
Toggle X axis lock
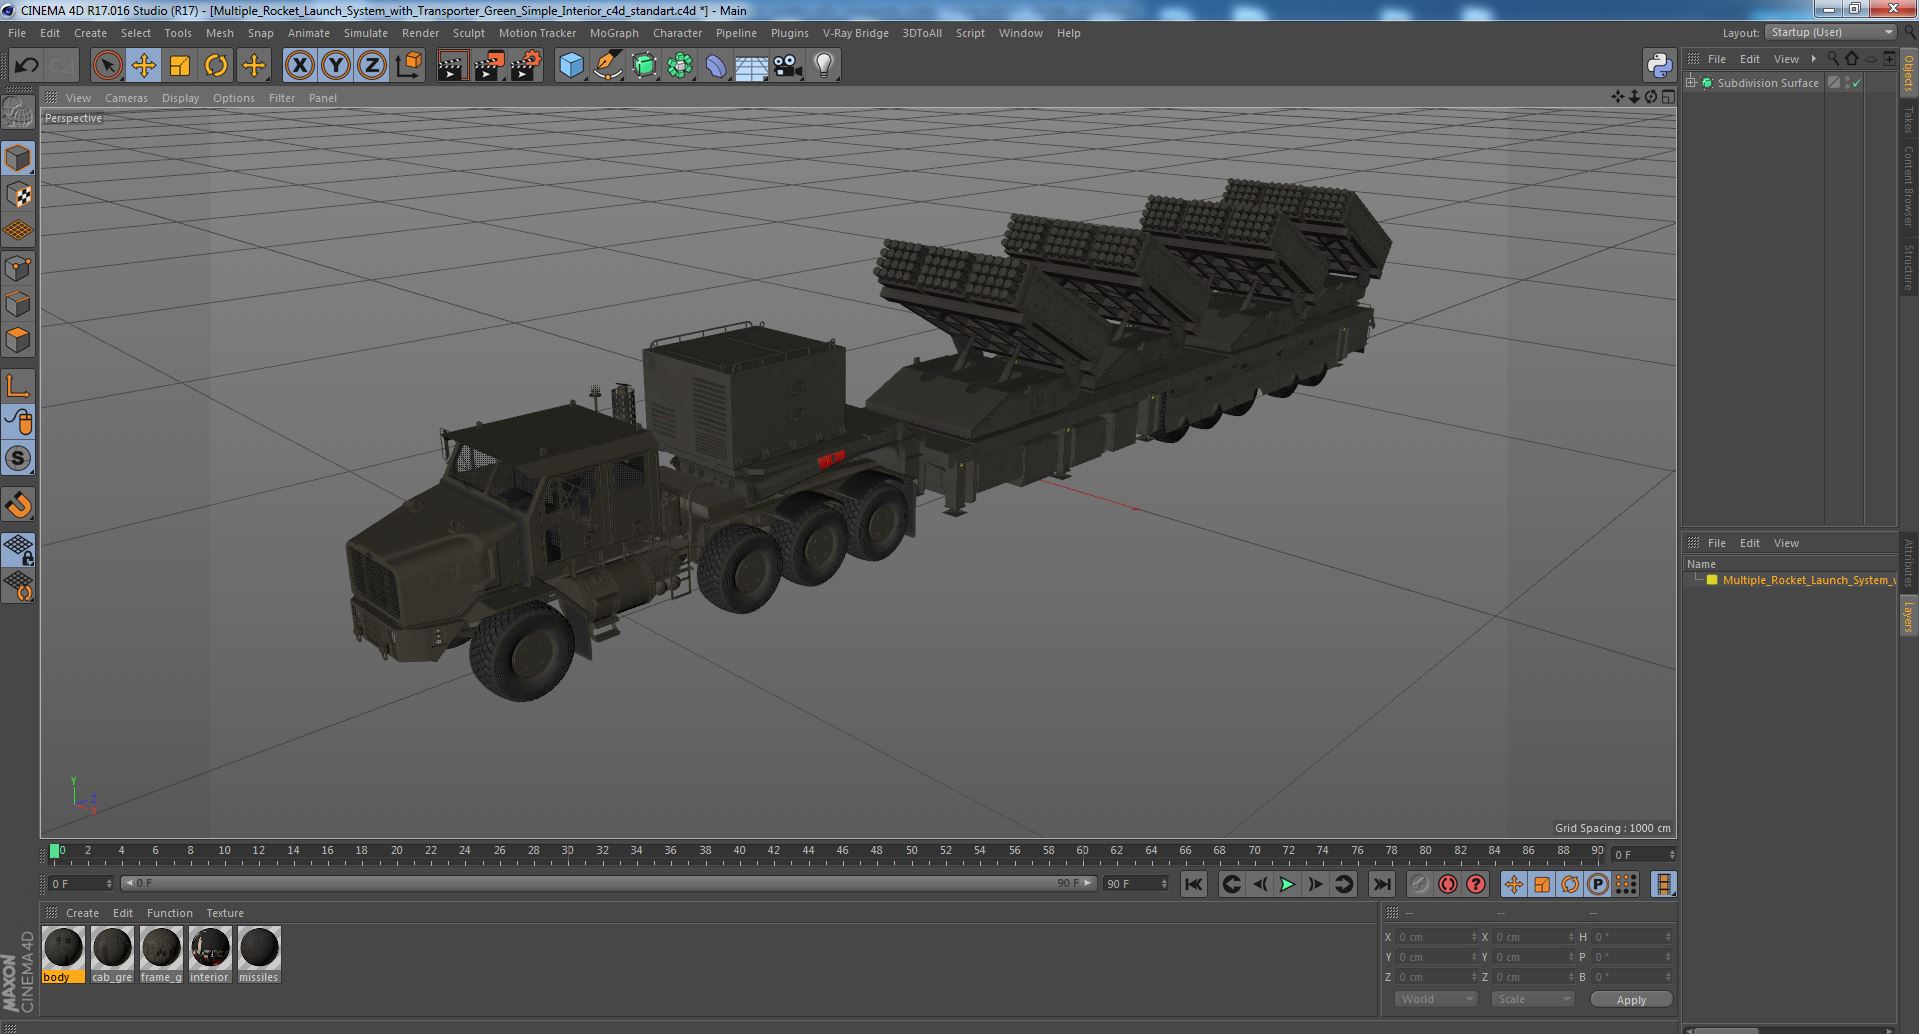point(299,66)
